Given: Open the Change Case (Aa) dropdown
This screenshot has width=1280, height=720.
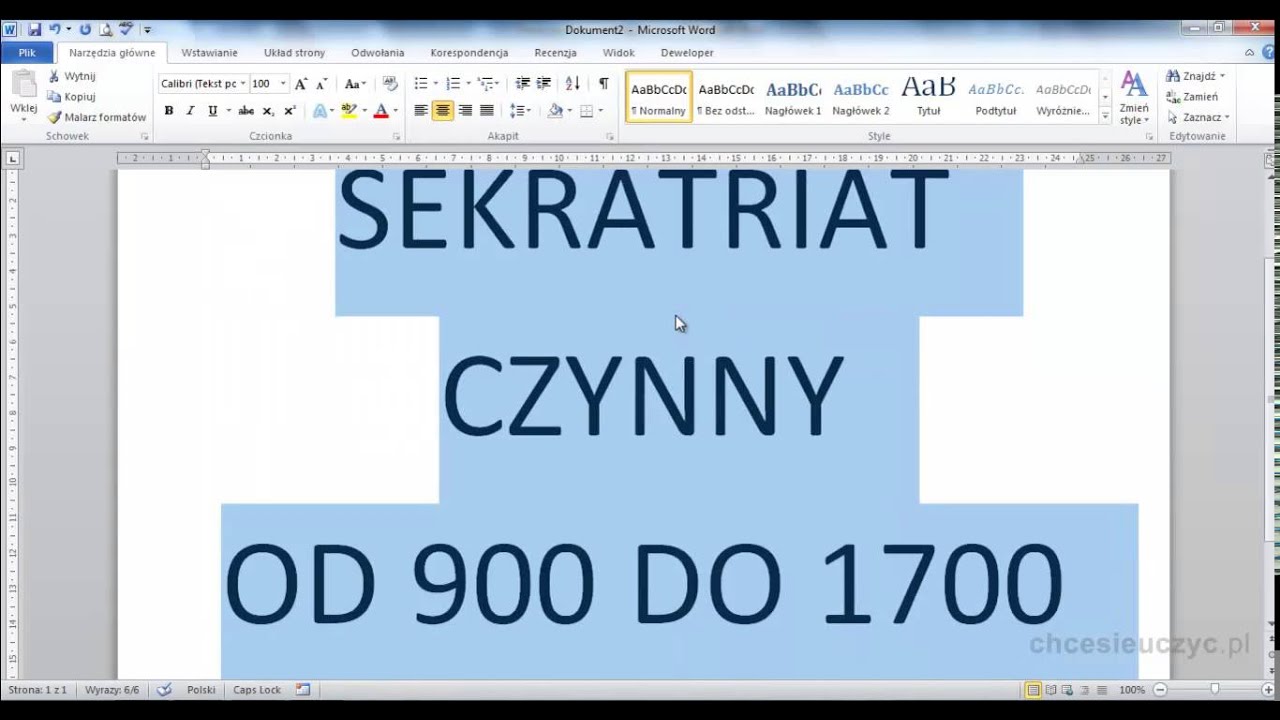Looking at the screenshot, I should click(x=355, y=84).
